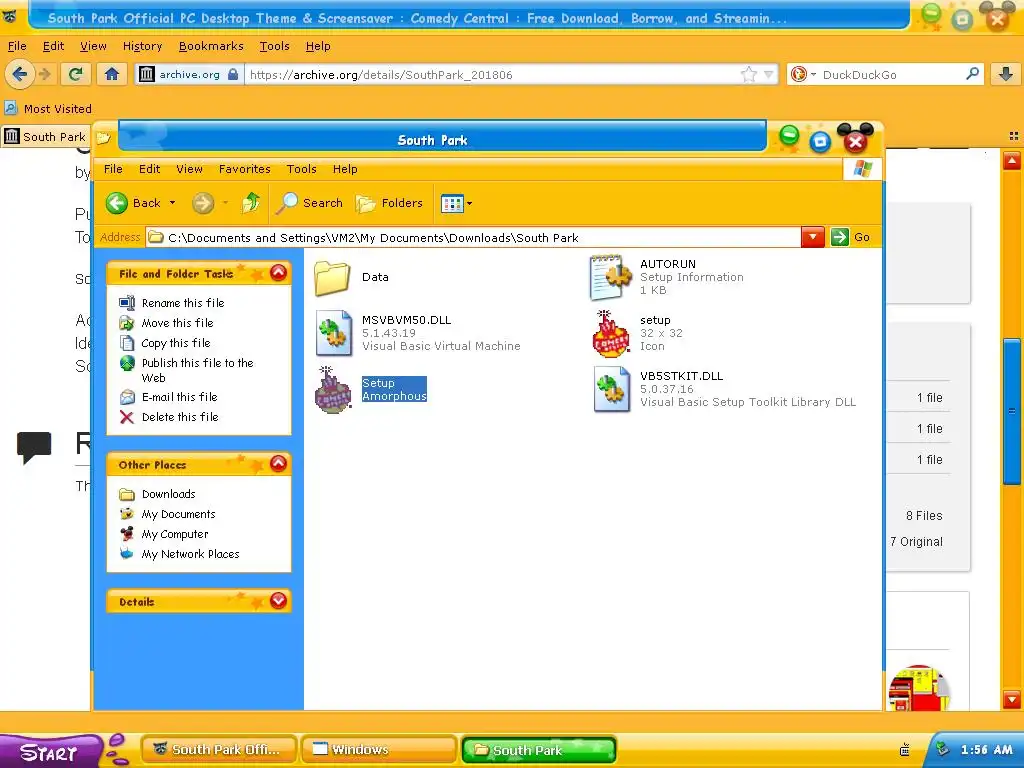Open Explorer Help menu
The width and height of the screenshot is (1024, 768).
(345, 169)
